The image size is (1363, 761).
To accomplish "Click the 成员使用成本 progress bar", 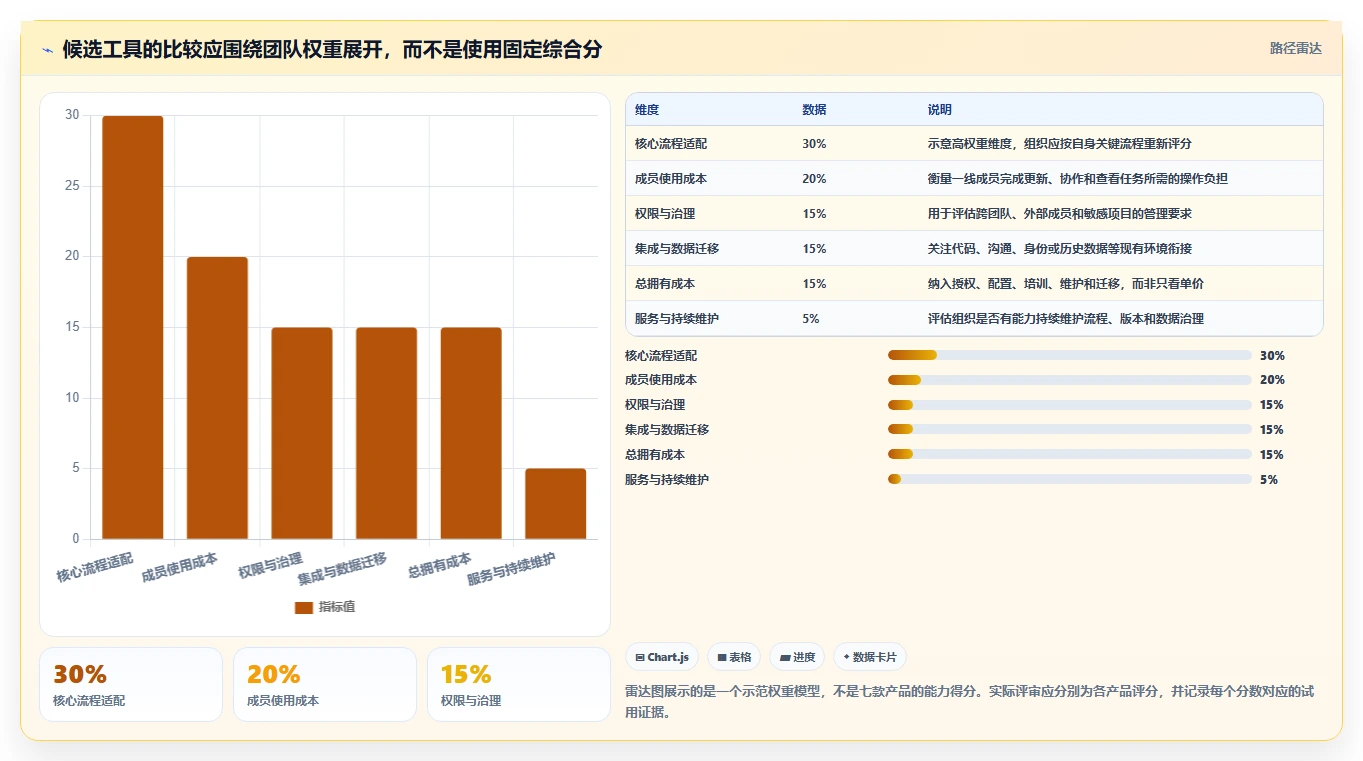I will pos(1069,380).
